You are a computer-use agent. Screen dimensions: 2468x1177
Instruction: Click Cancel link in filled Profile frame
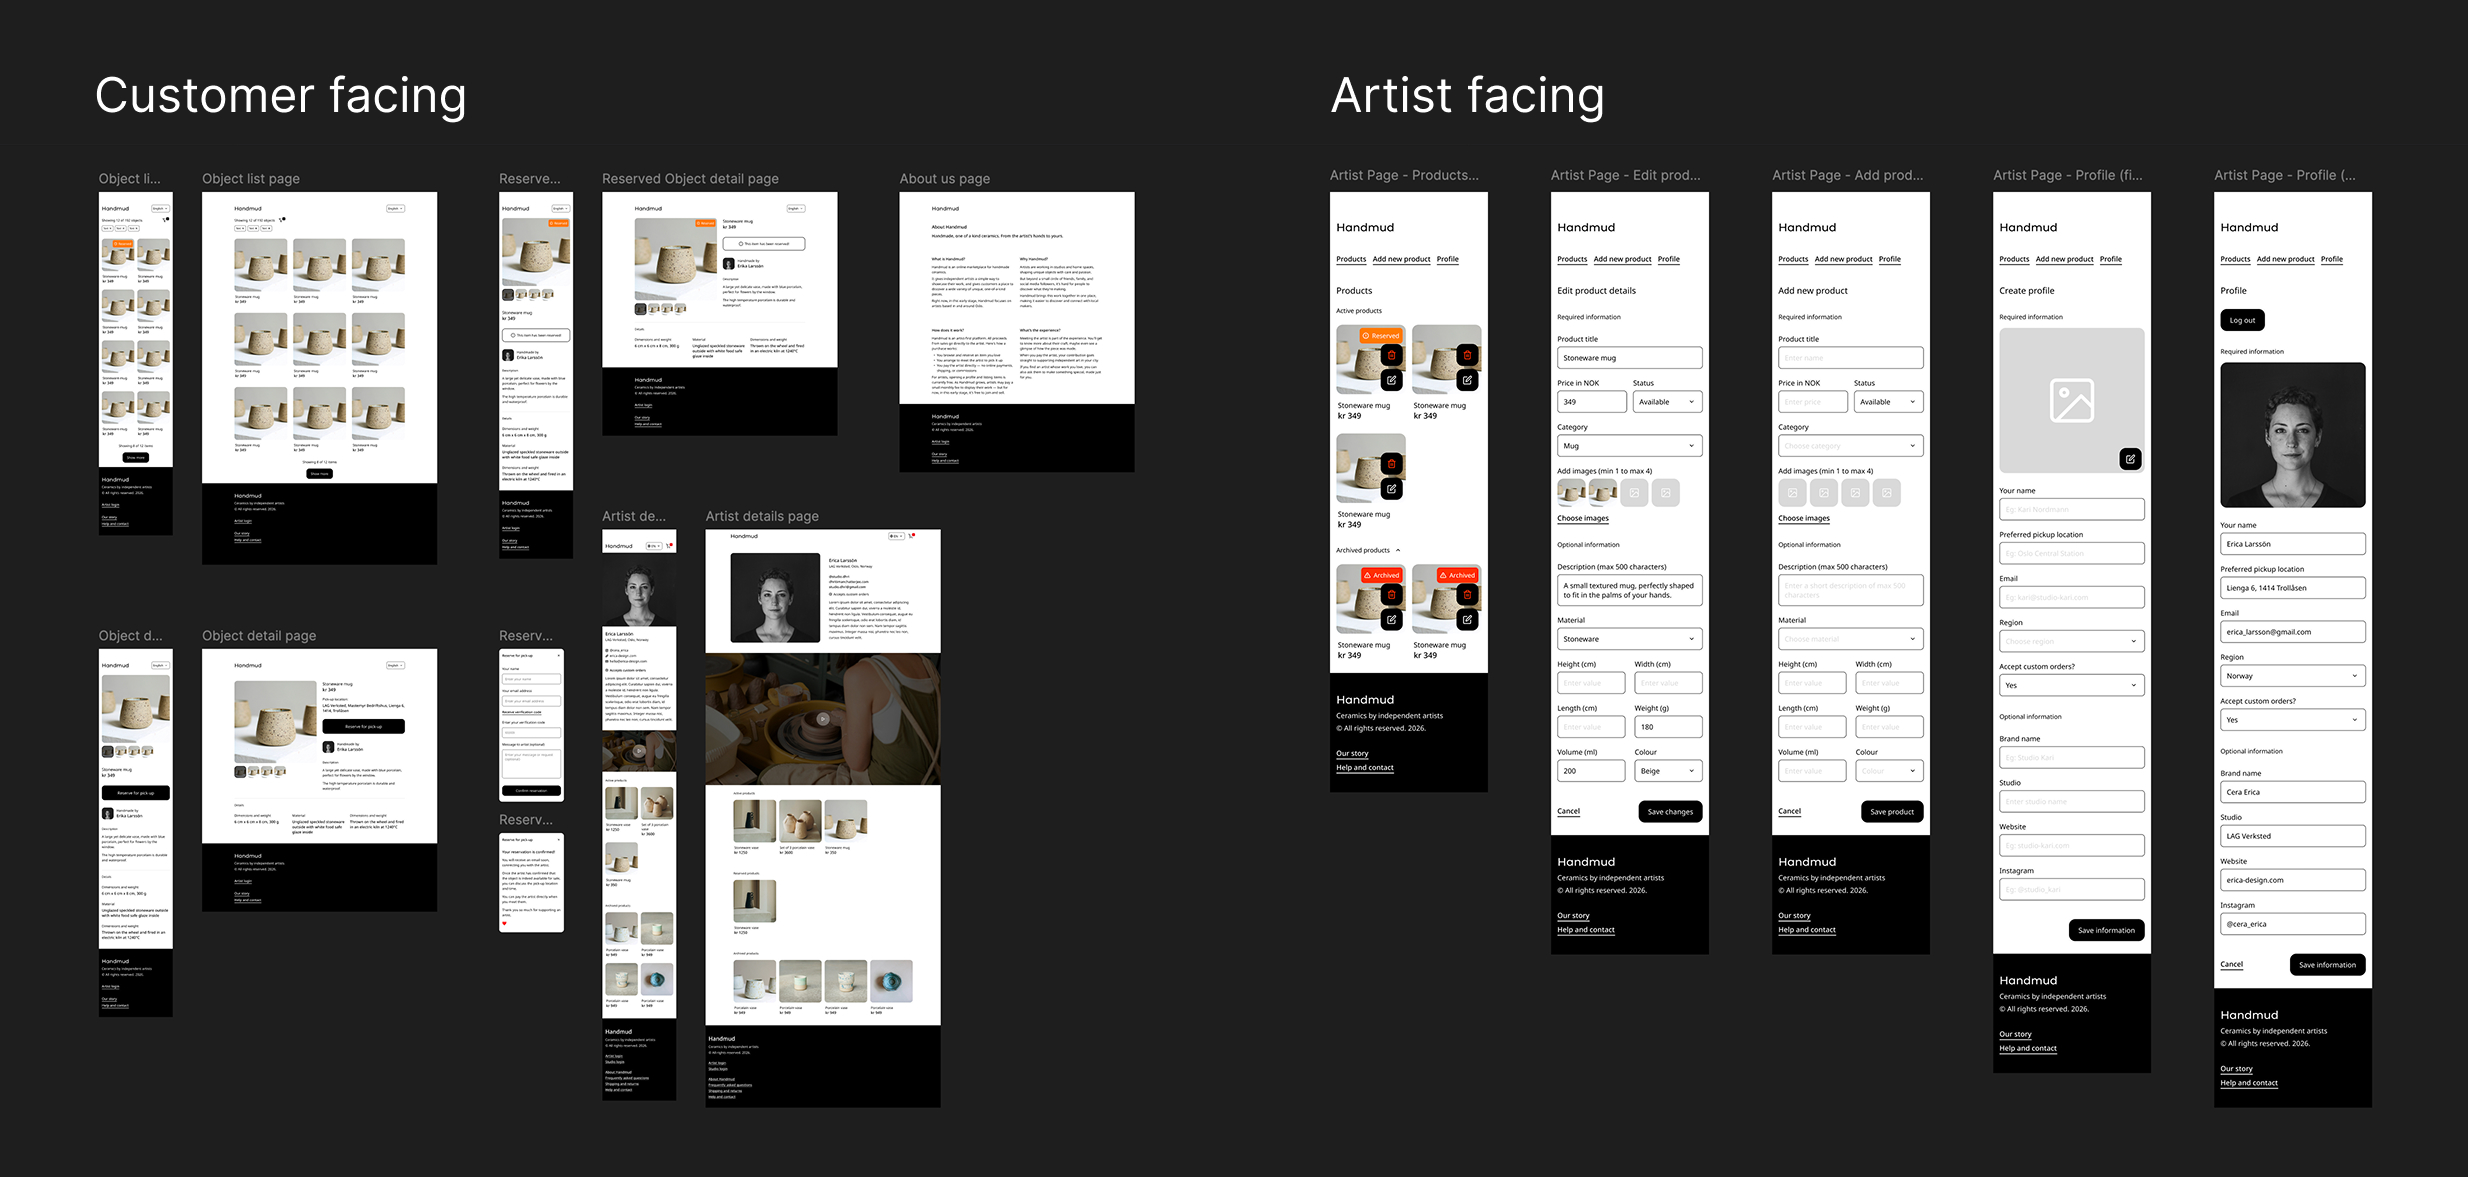(2231, 964)
